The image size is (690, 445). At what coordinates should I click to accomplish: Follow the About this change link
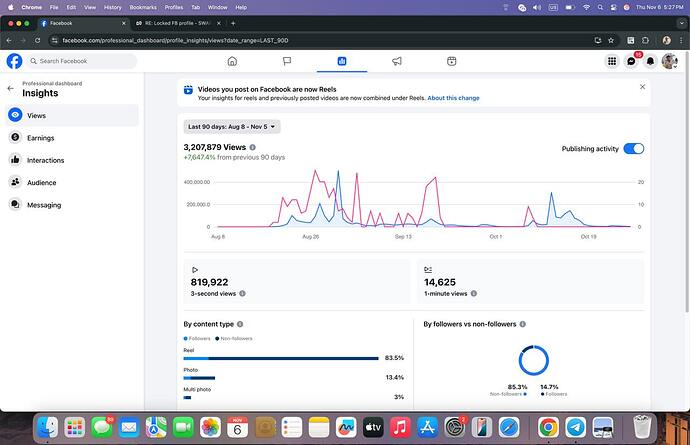453,98
